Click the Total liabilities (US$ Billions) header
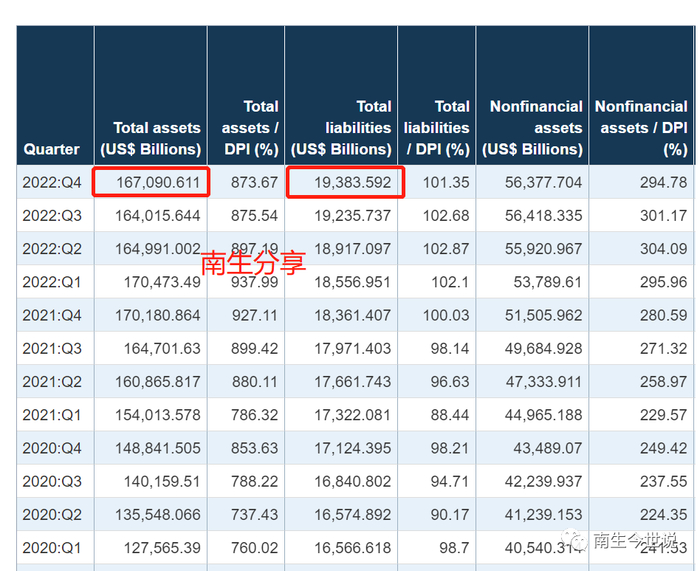The width and height of the screenshot is (700, 571). tap(341, 127)
